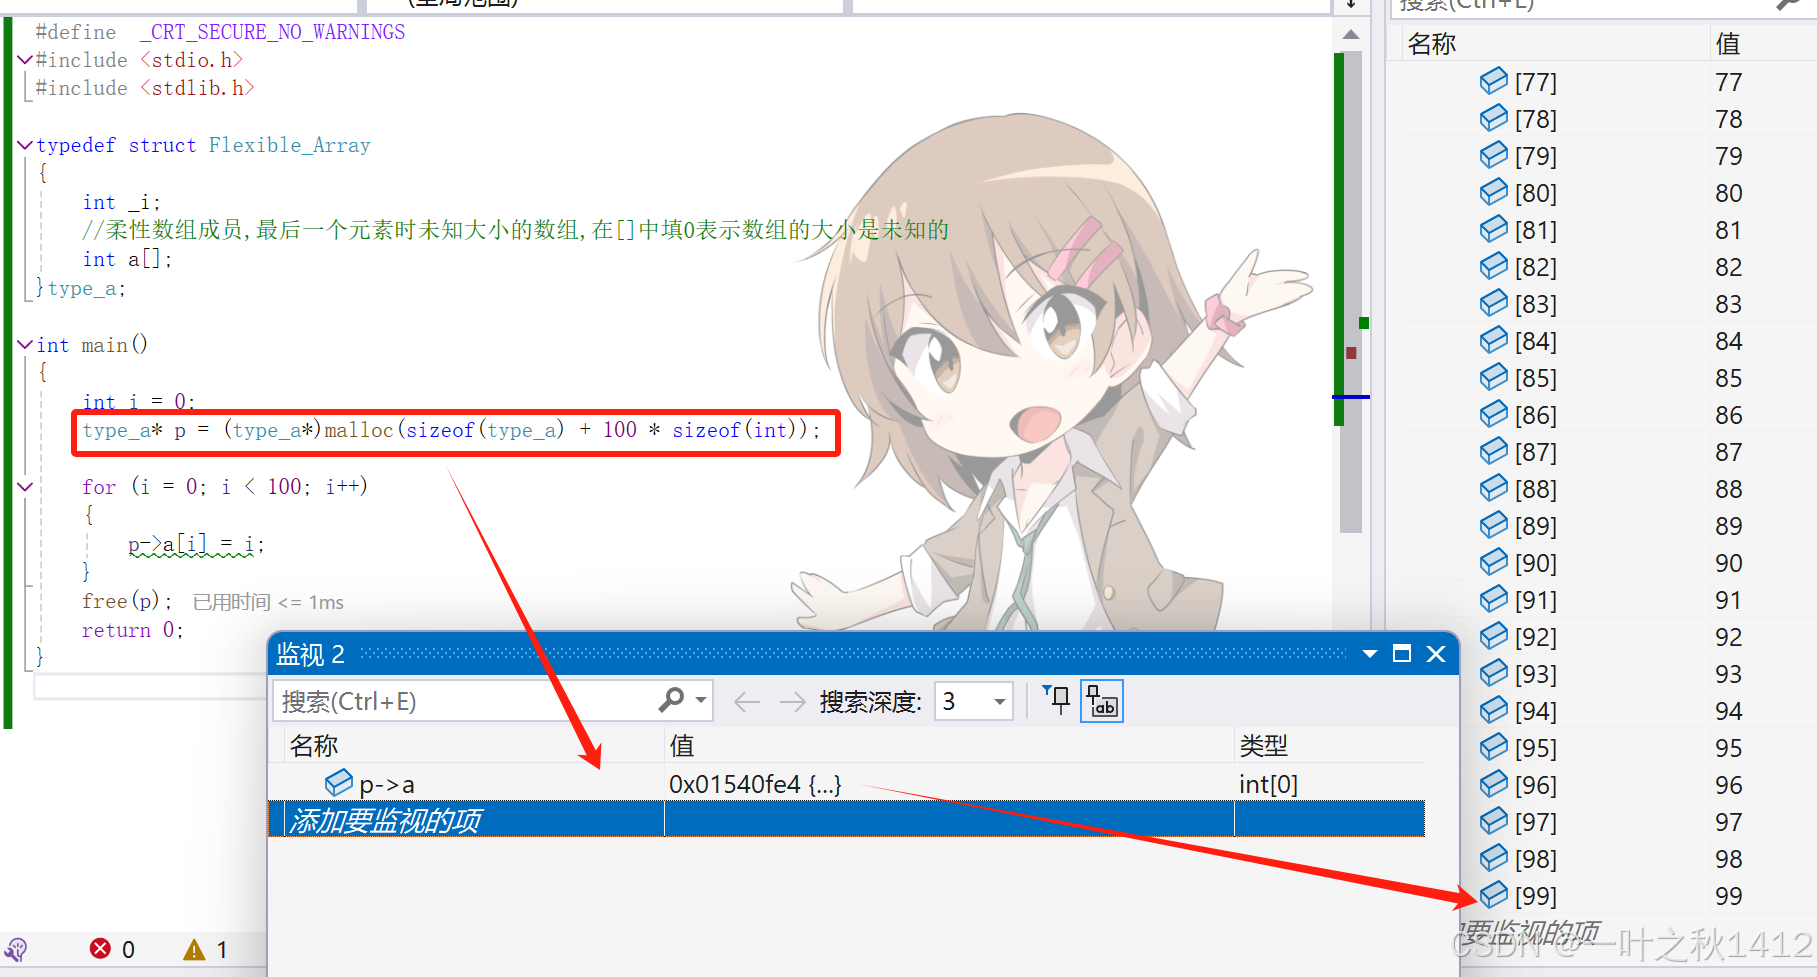Image resolution: width=1817 pixels, height=977 pixels.
Task: Click the magnifier icon in Watch 2 search box
Action: 671,700
